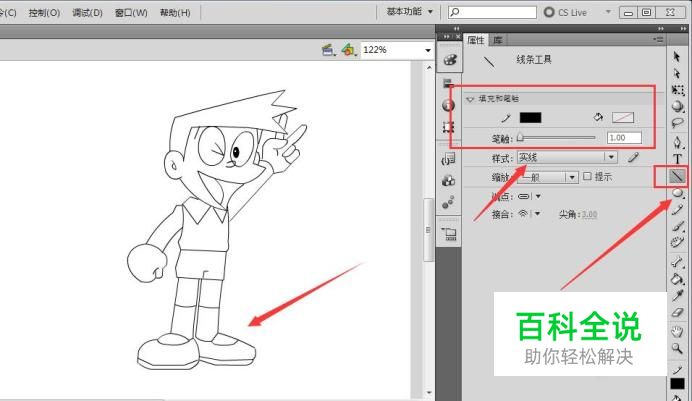The height and width of the screenshot is (401, 692).
Task: Click the black stroke color swatch in Properties
Action: (530, 117)
